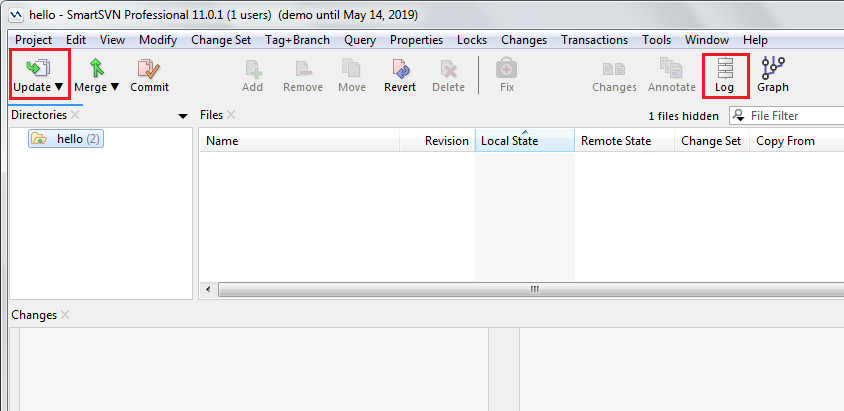This screenshot has width=844, height=411.
Task: Open the Directories panel options arrow
Action: tap(183, 116)
